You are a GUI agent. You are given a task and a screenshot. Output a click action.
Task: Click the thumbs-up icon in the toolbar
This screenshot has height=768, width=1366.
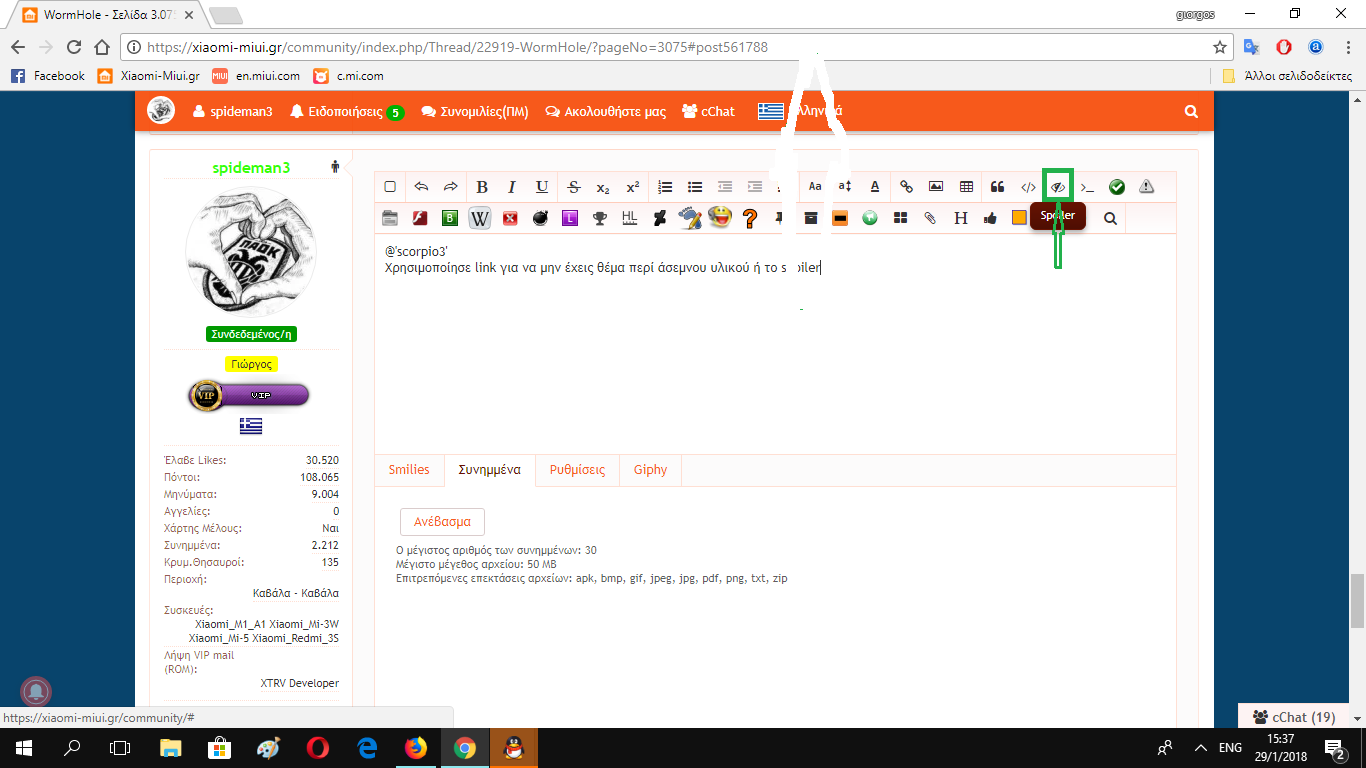click(990, 218)
